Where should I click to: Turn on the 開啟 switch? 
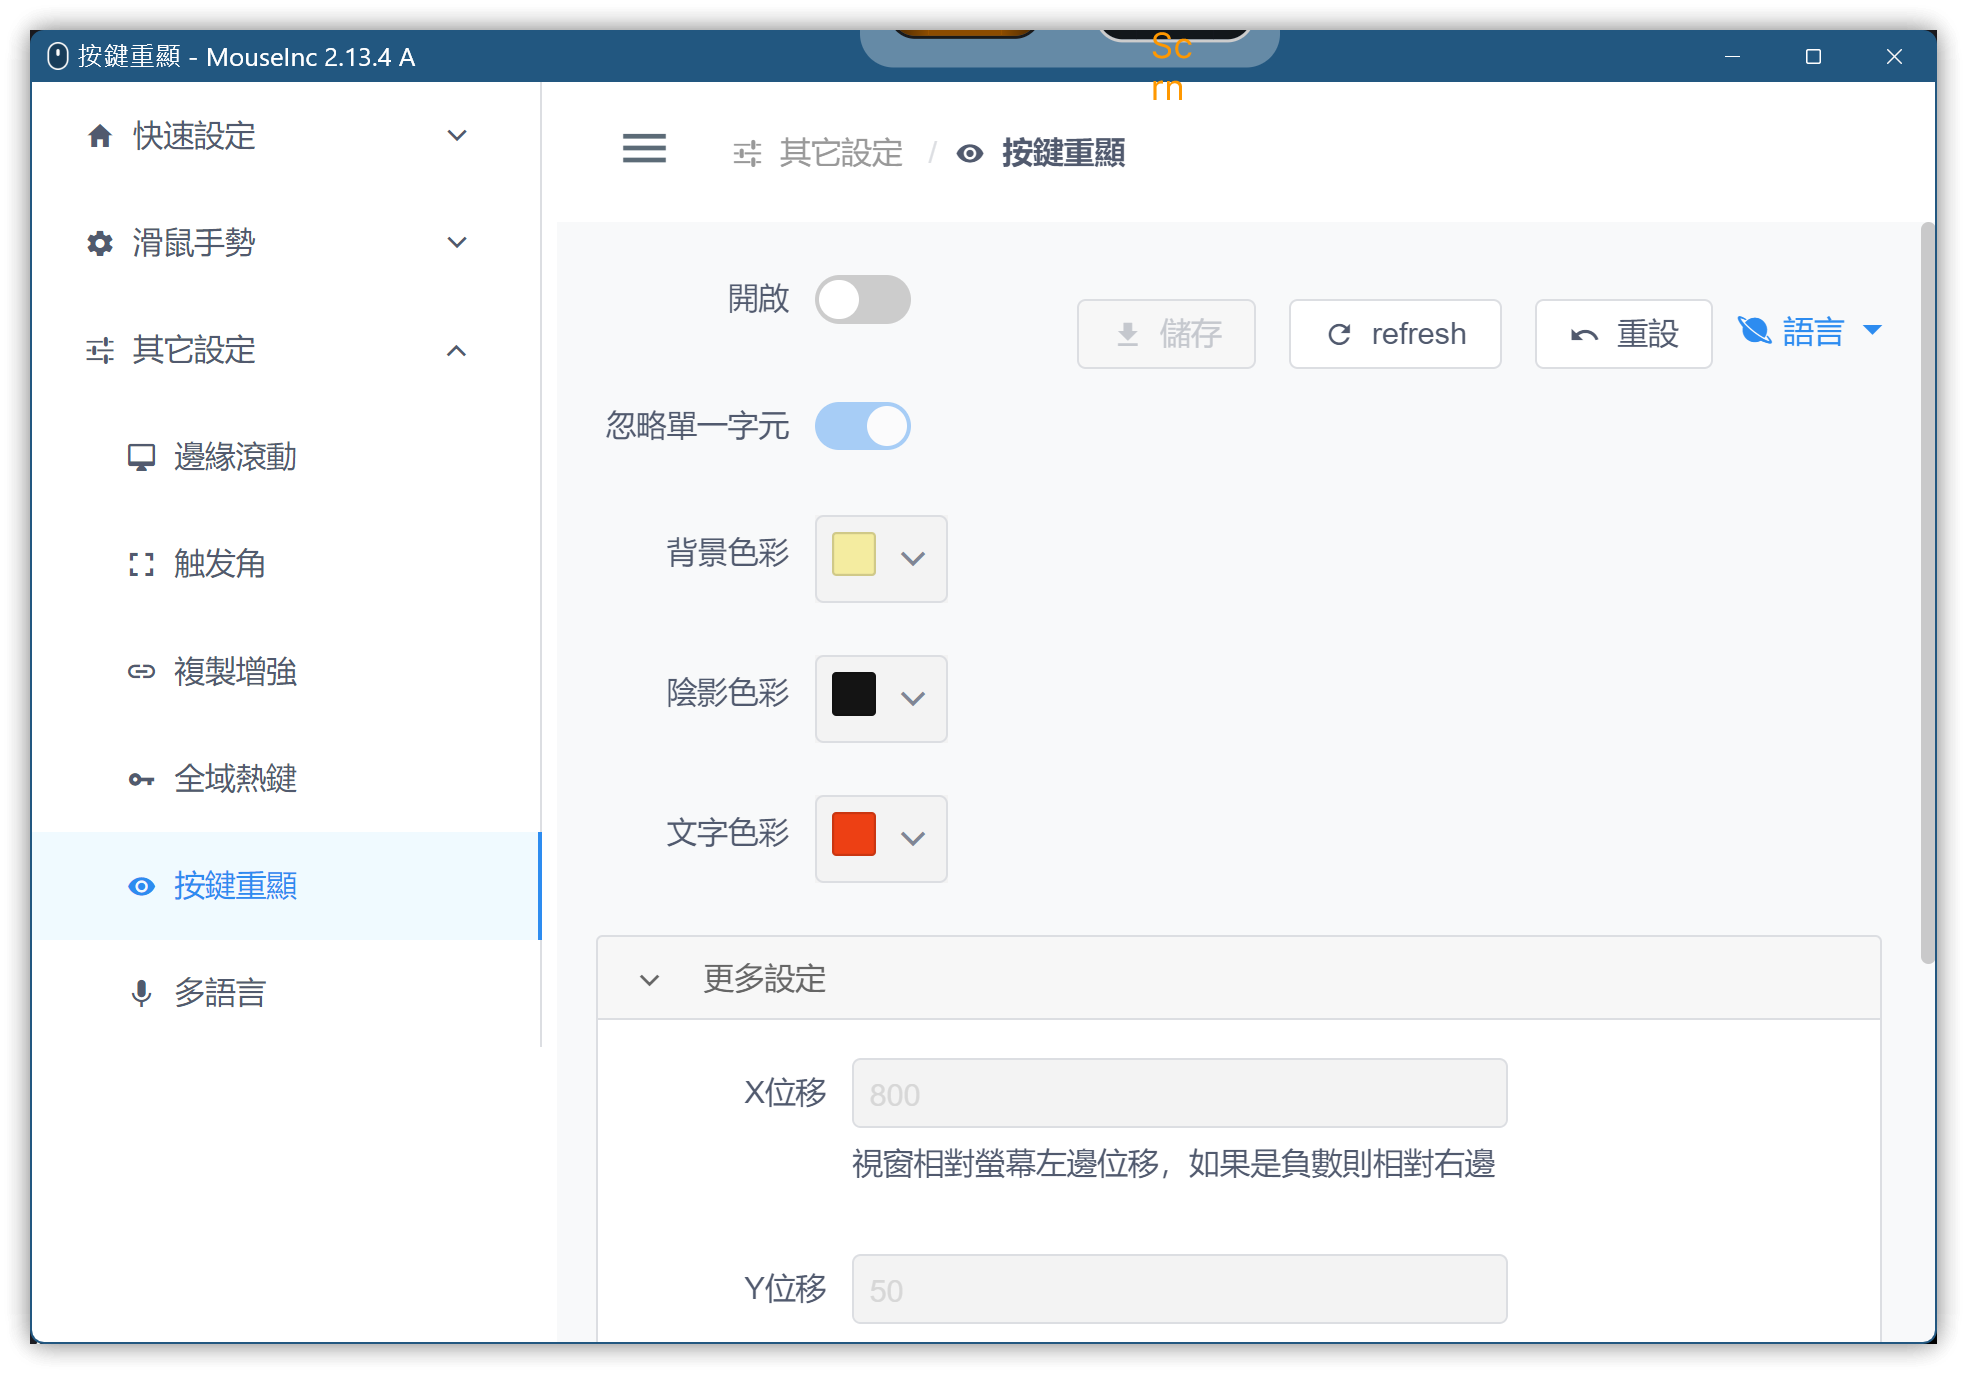(x=862, y=299)
